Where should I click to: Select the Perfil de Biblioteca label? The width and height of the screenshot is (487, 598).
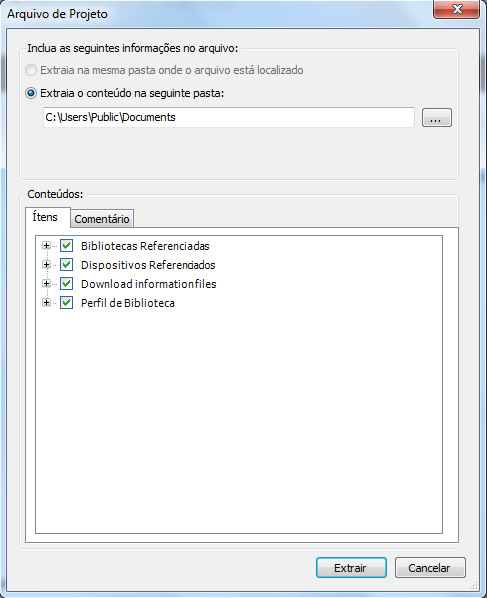click(128, 303)
